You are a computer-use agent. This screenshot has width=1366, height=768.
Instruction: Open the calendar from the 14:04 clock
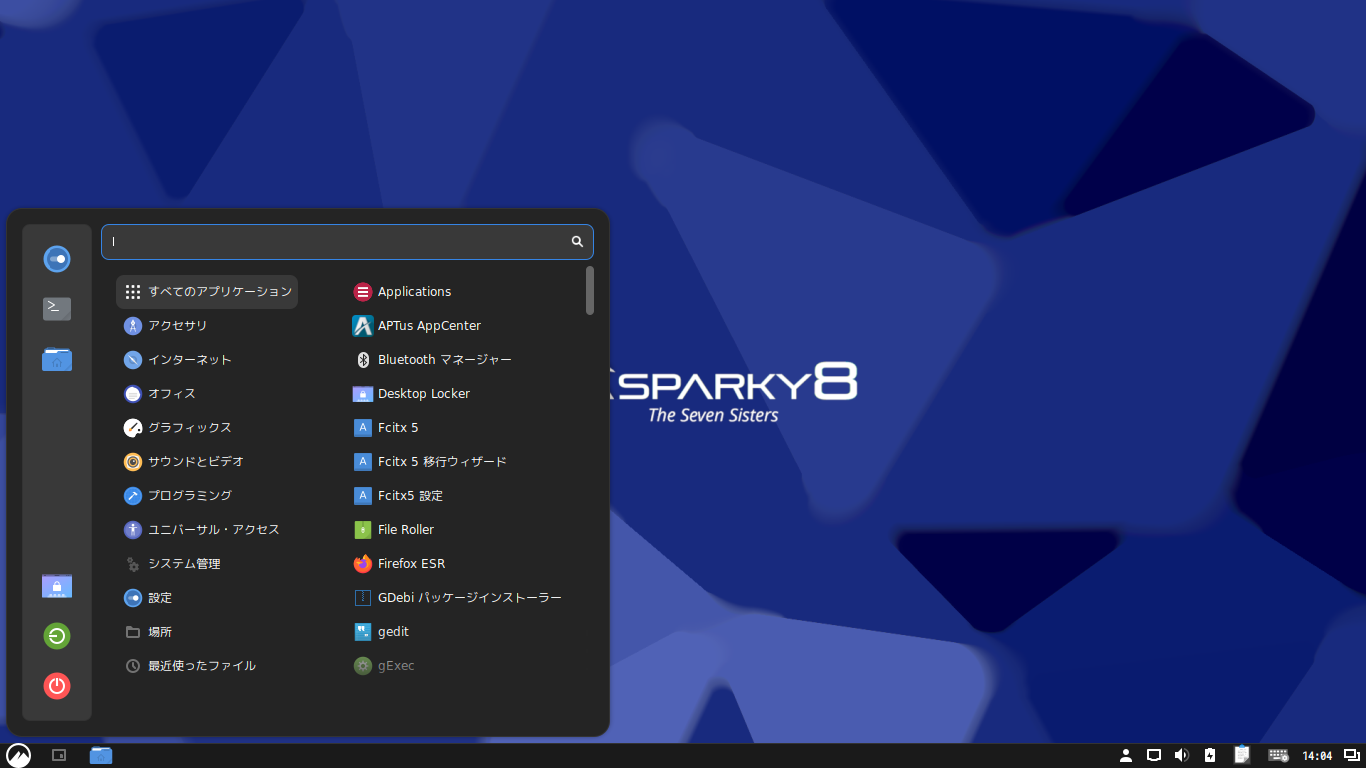pos(1318,756)
